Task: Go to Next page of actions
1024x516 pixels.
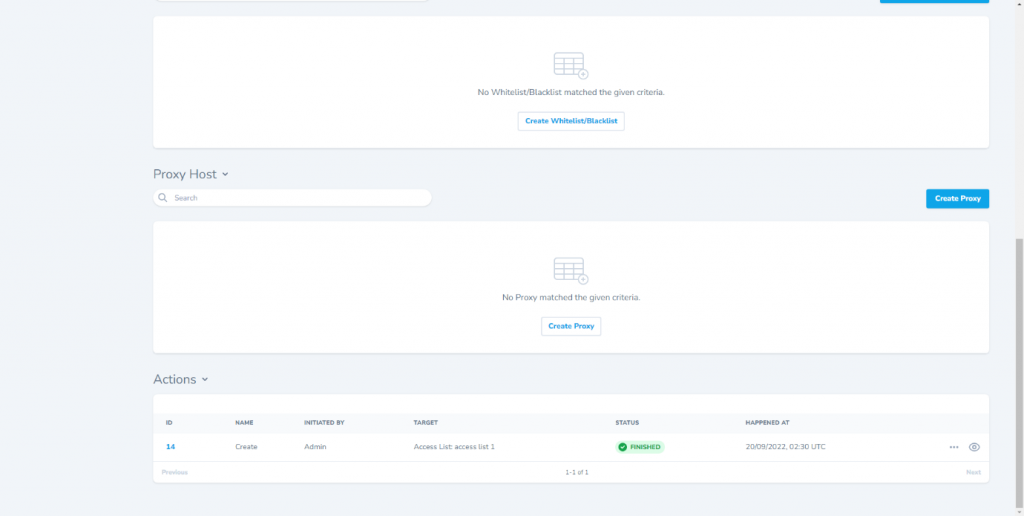Action: [973, 472]
